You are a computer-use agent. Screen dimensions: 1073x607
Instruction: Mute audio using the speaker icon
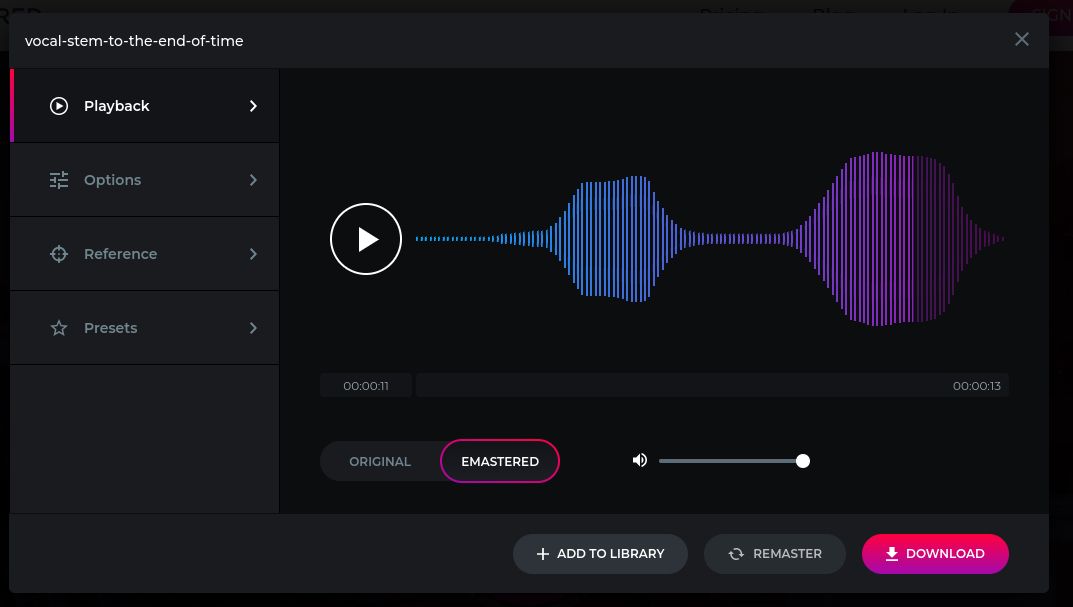[x=639, y=460]
